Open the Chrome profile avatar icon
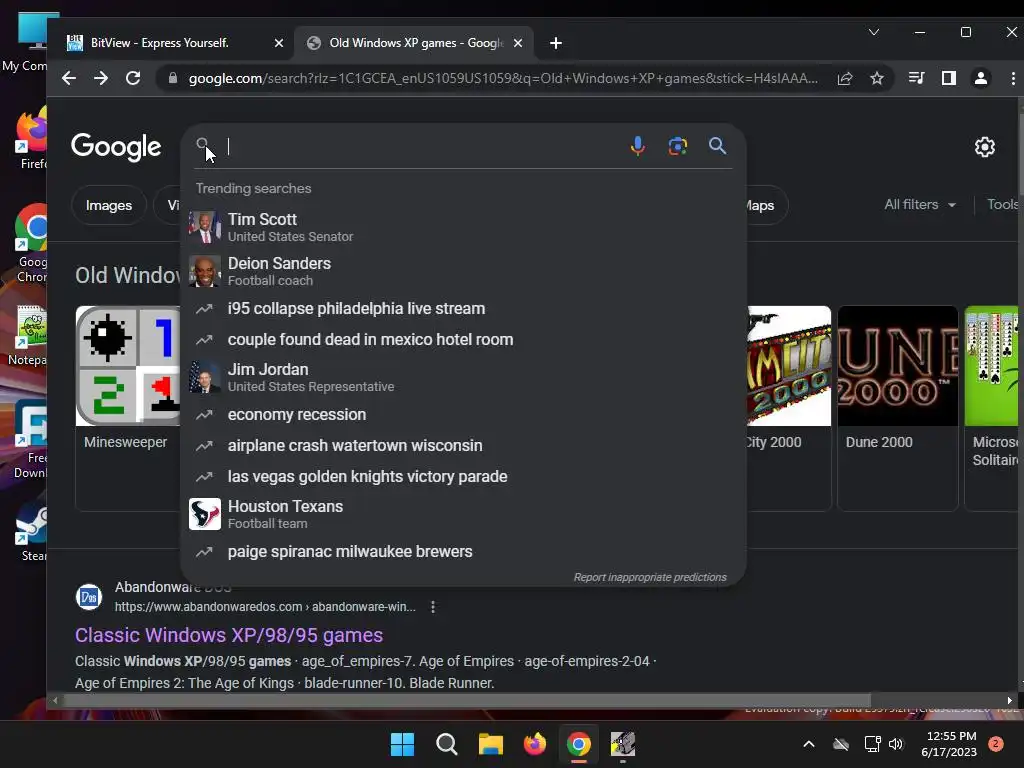The width and height of the screenshot is (1024, 768). coord(980,78)
